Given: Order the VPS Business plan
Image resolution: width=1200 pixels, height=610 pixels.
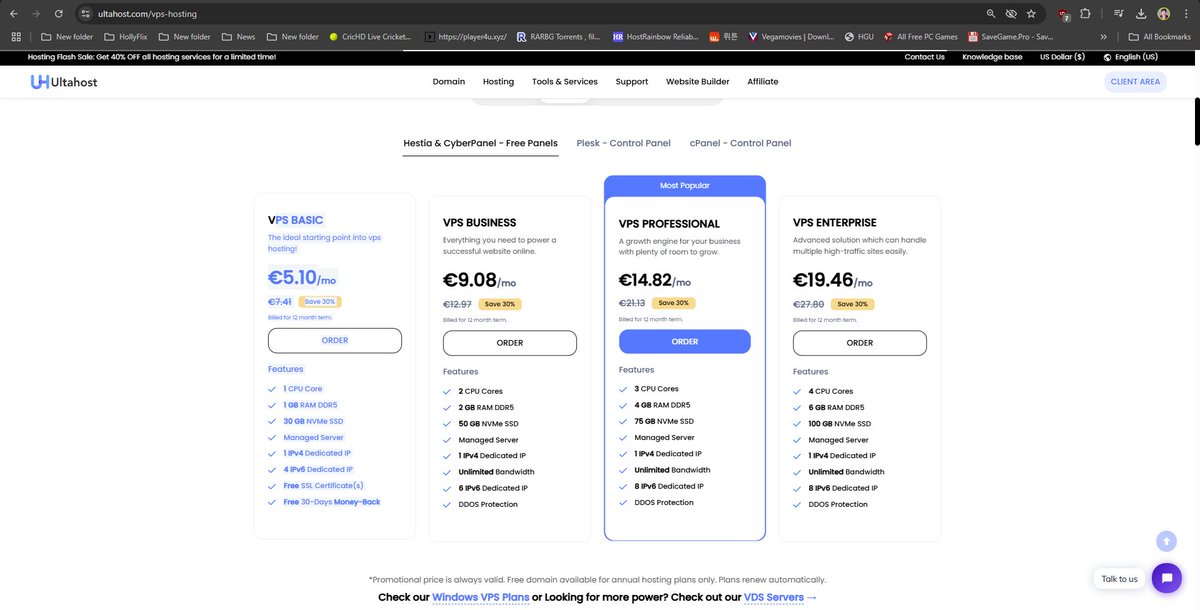Looking at the screenshot, I should pos(510,343).
